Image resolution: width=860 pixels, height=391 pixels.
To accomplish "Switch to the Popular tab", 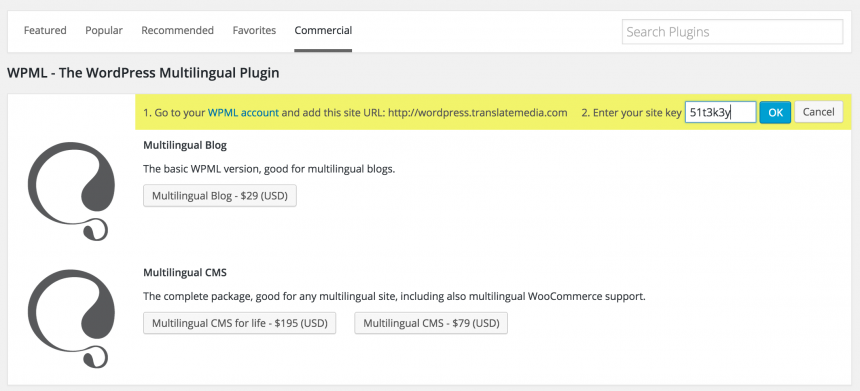I will point(104,31).
